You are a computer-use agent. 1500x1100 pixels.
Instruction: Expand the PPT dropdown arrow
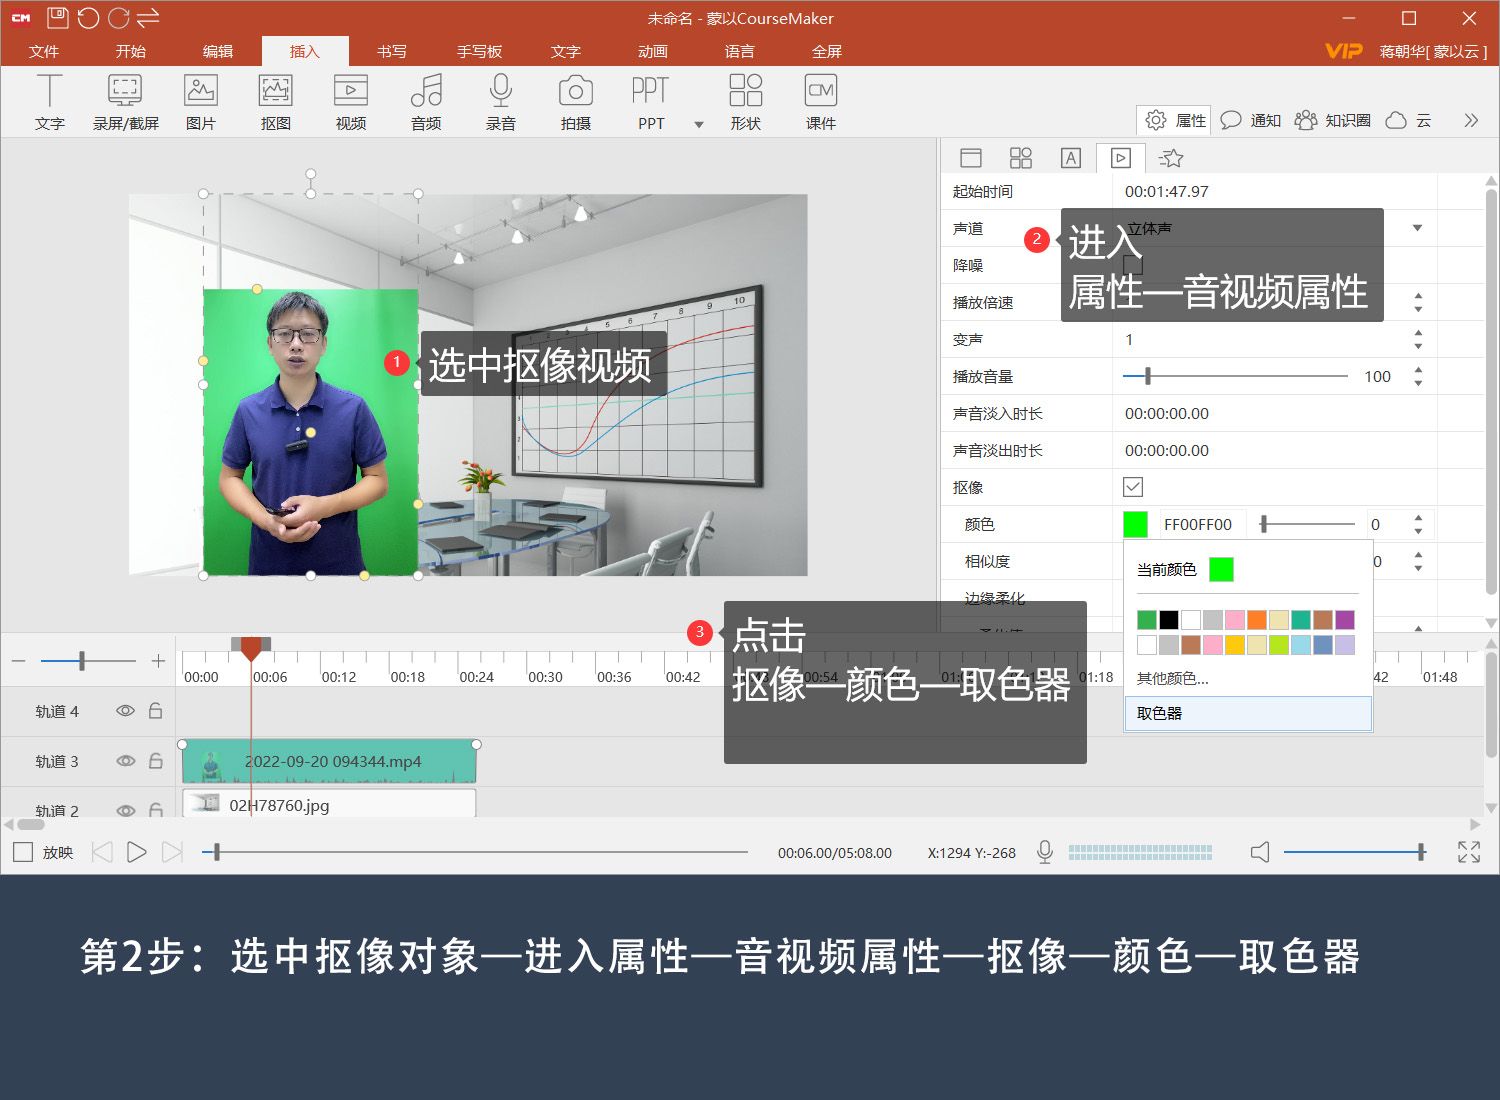point(699,125)
